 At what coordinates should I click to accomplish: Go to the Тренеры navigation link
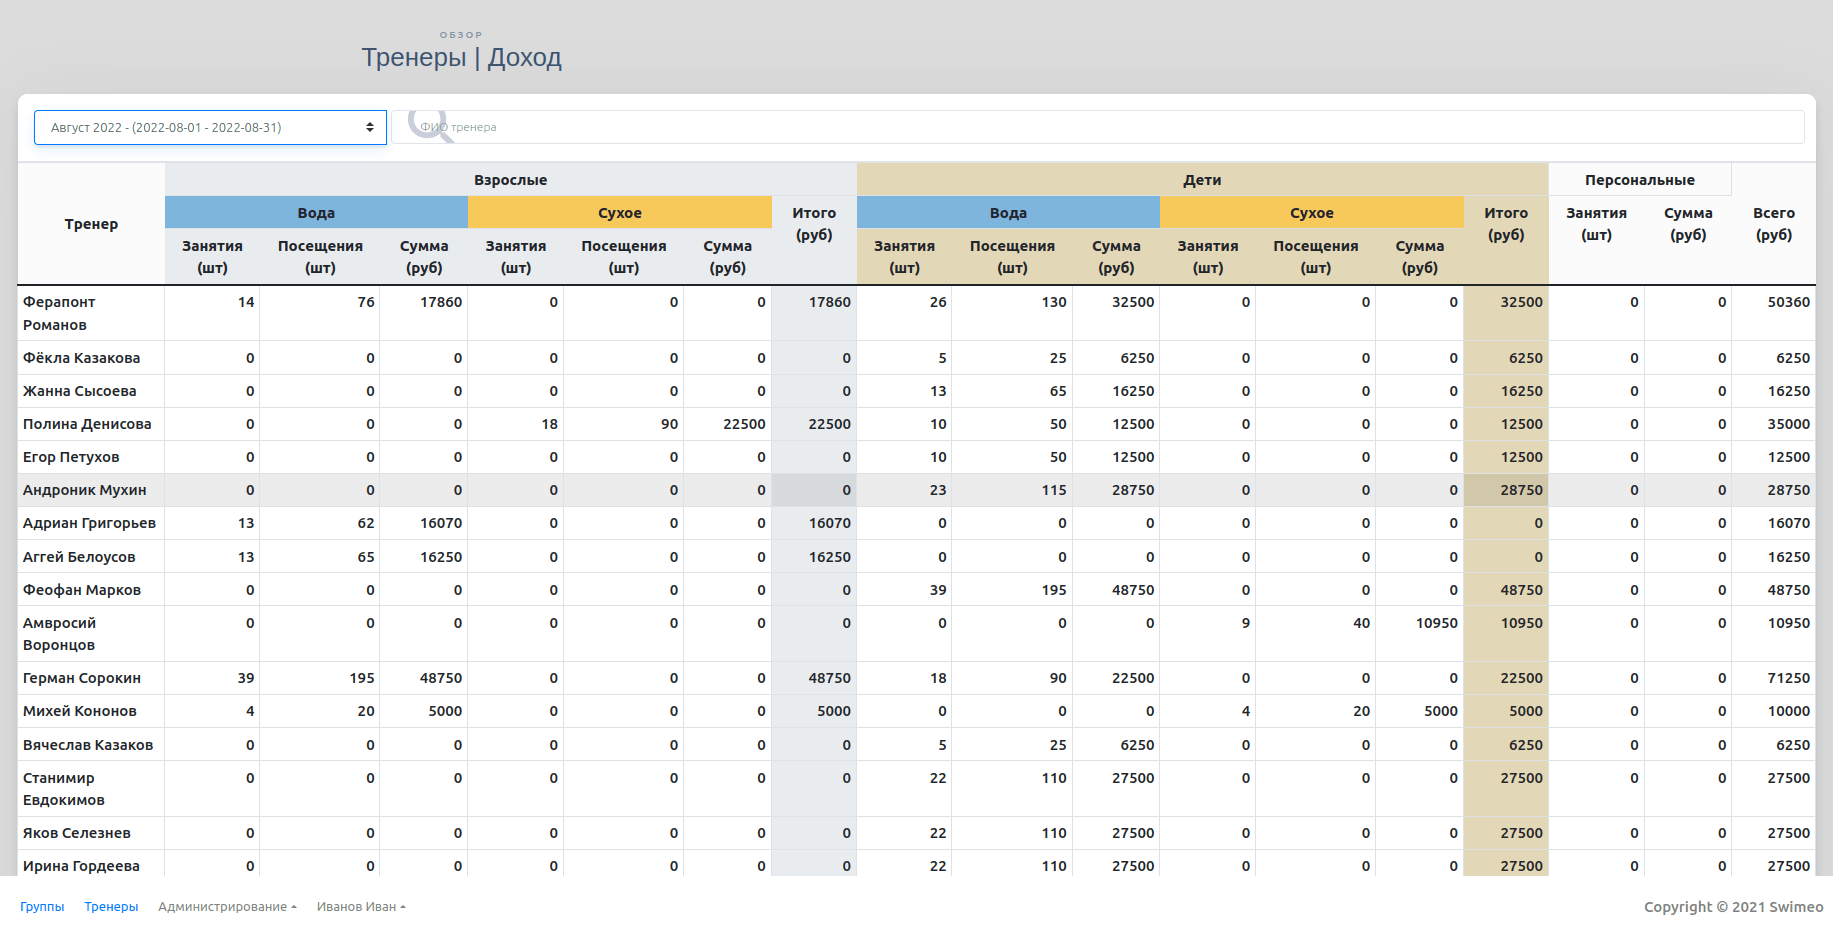click(x=111, y=907)
